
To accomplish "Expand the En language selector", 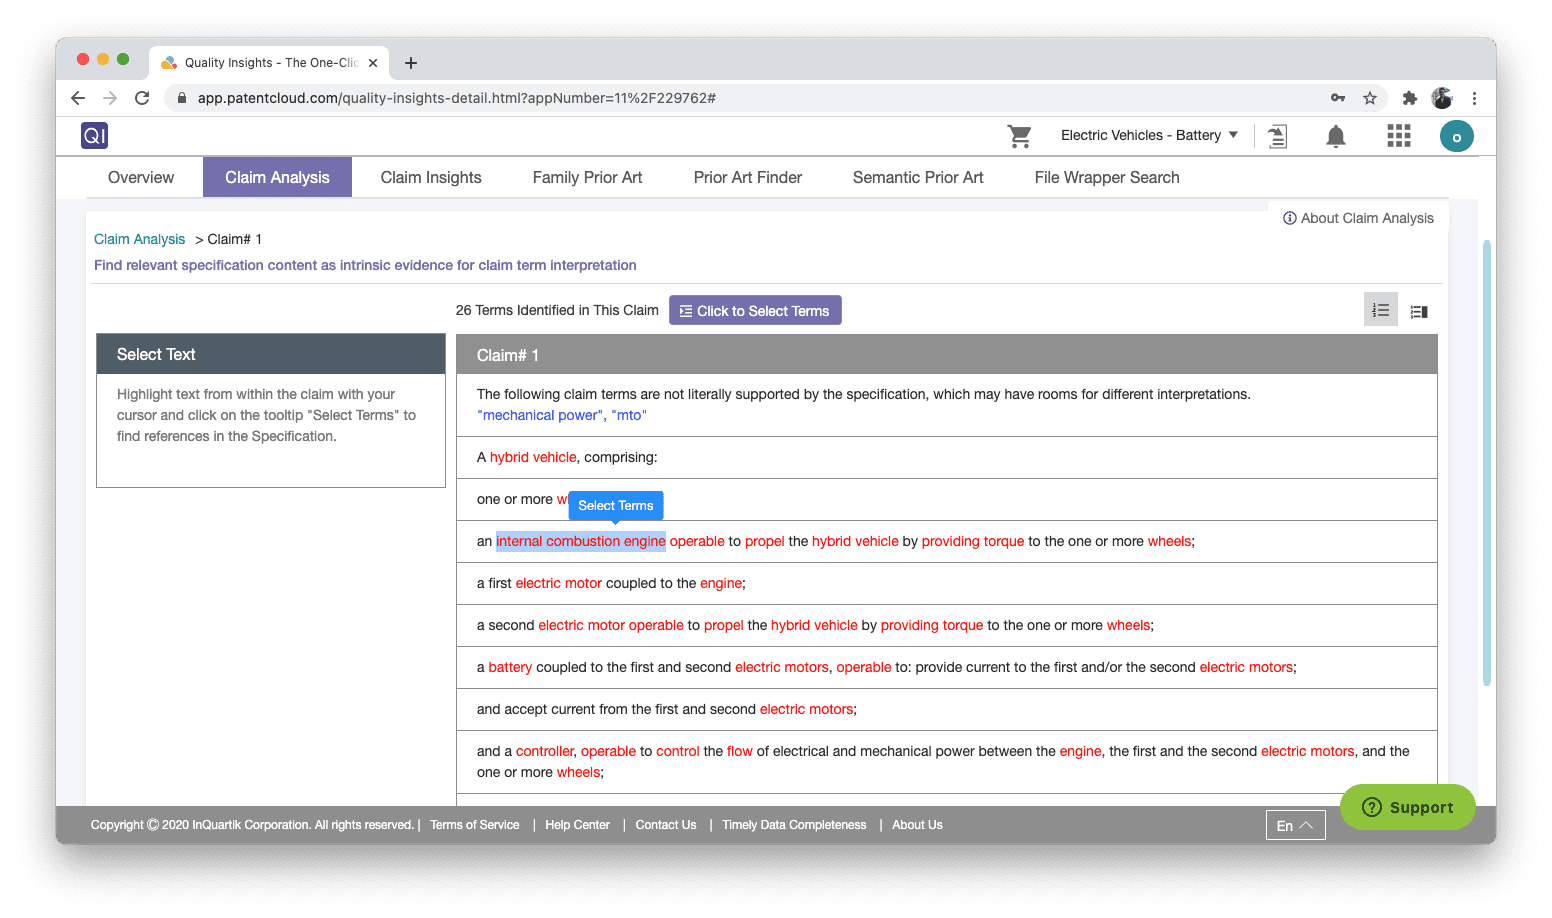I will (x=1295, y=825).
